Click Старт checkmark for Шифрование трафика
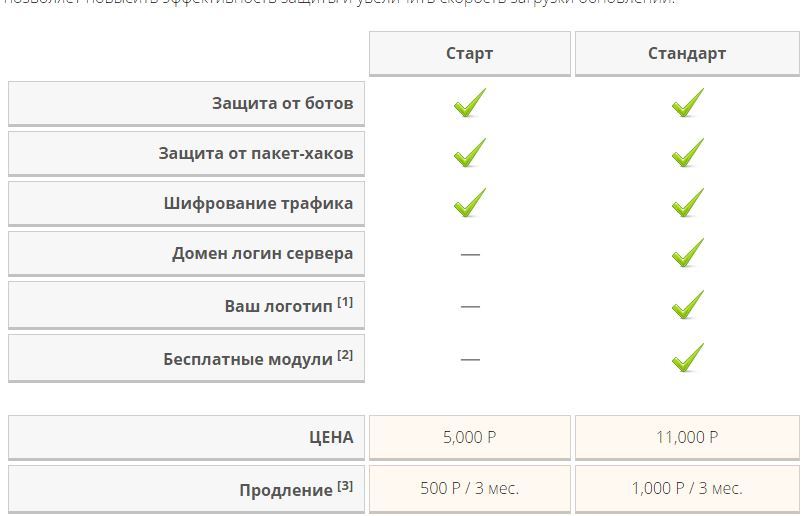 click(x=469, y=203)
